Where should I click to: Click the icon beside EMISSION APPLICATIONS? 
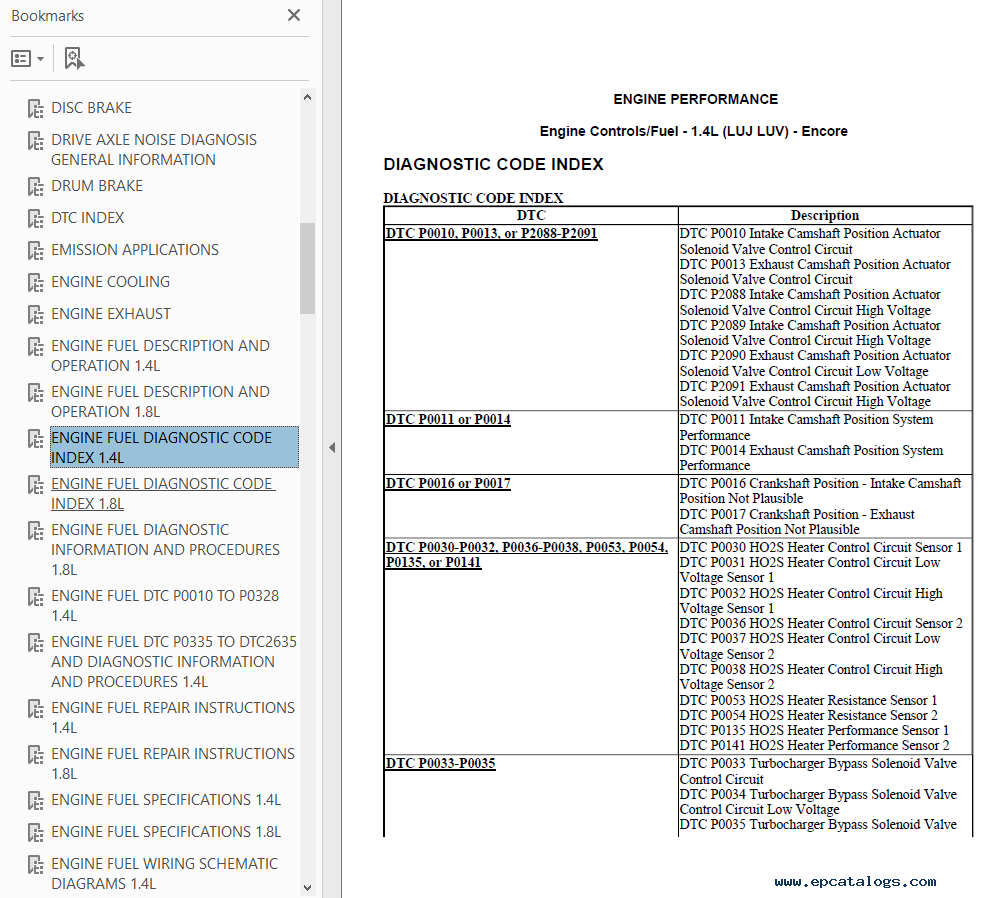click(x=35, y=250)
